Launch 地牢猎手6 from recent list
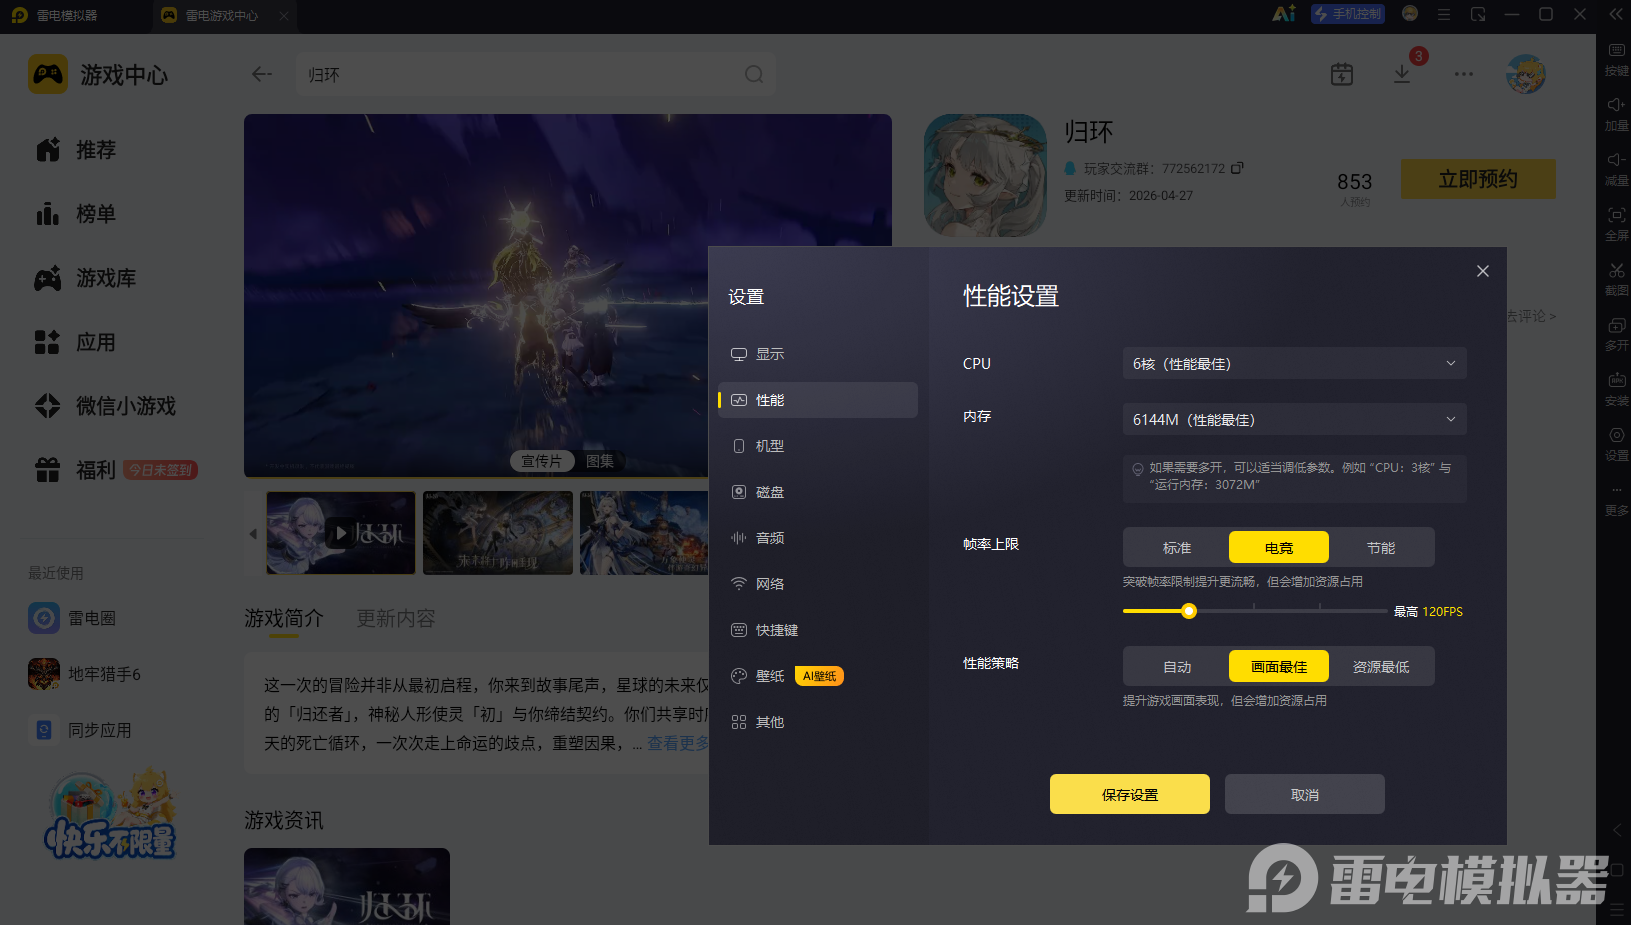 click(85, 674)
